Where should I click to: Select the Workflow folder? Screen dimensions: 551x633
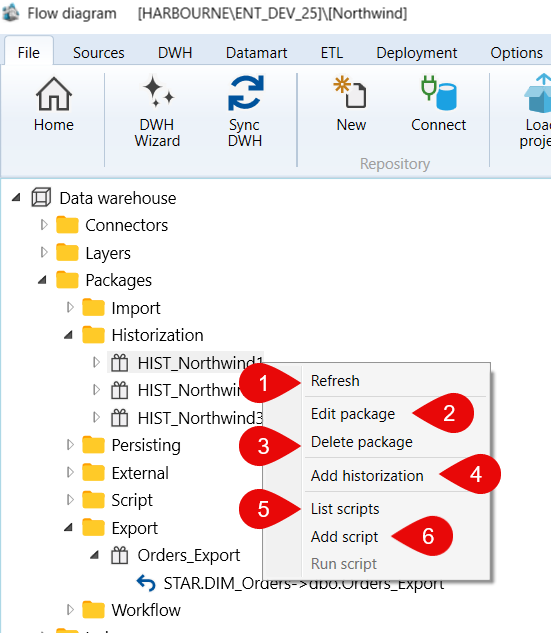146,610
